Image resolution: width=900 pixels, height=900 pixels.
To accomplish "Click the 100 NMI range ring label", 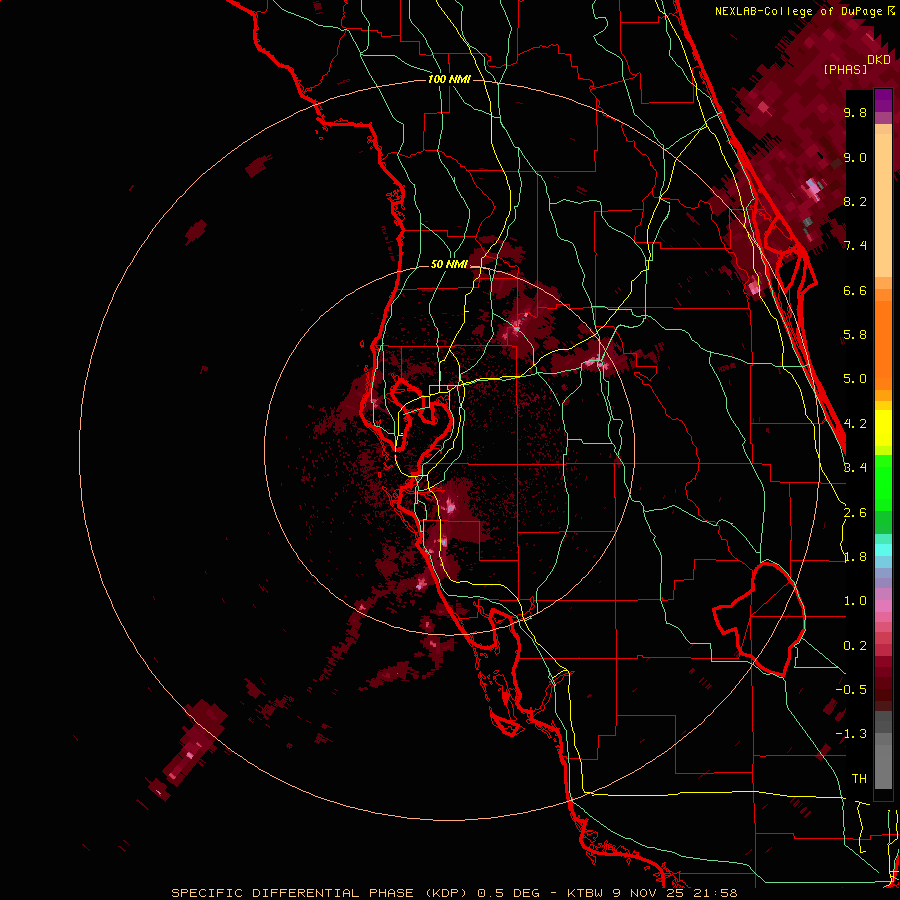I will click(x=449, y=79).
